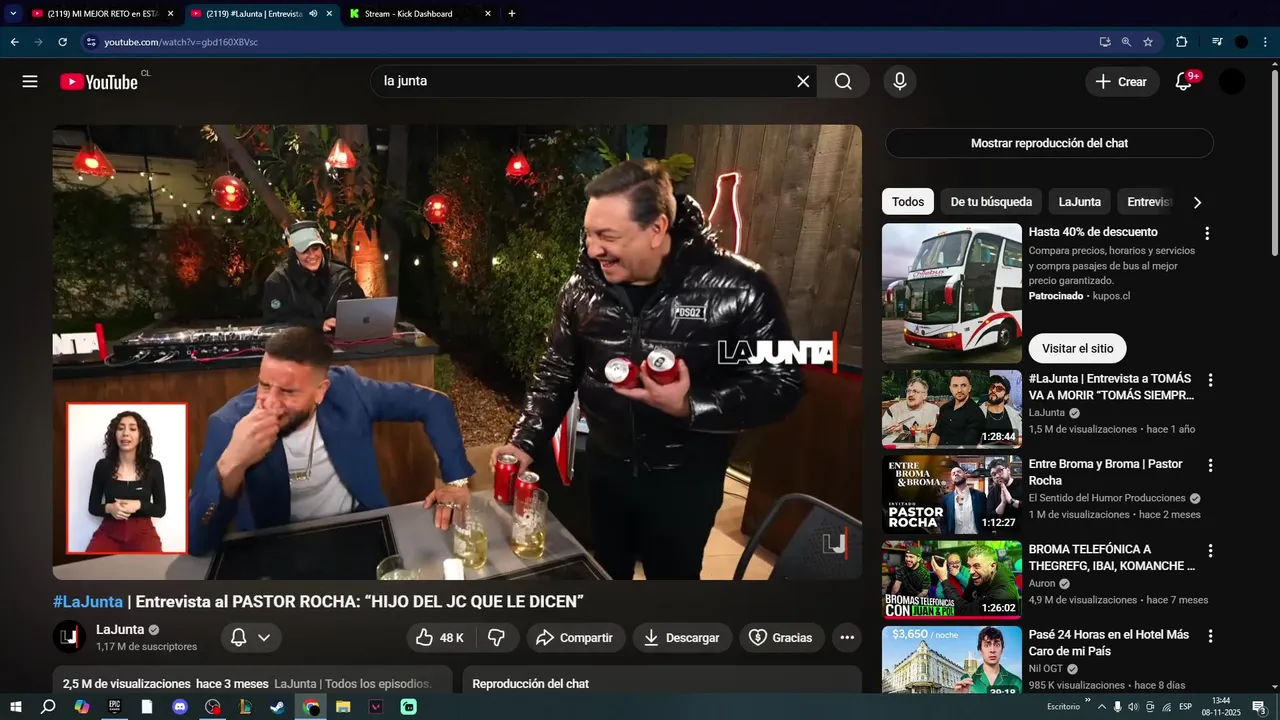Viewport: 1280px width, 720px height.
Task: Show hidden system tray icons
Action: [1102, 707]
